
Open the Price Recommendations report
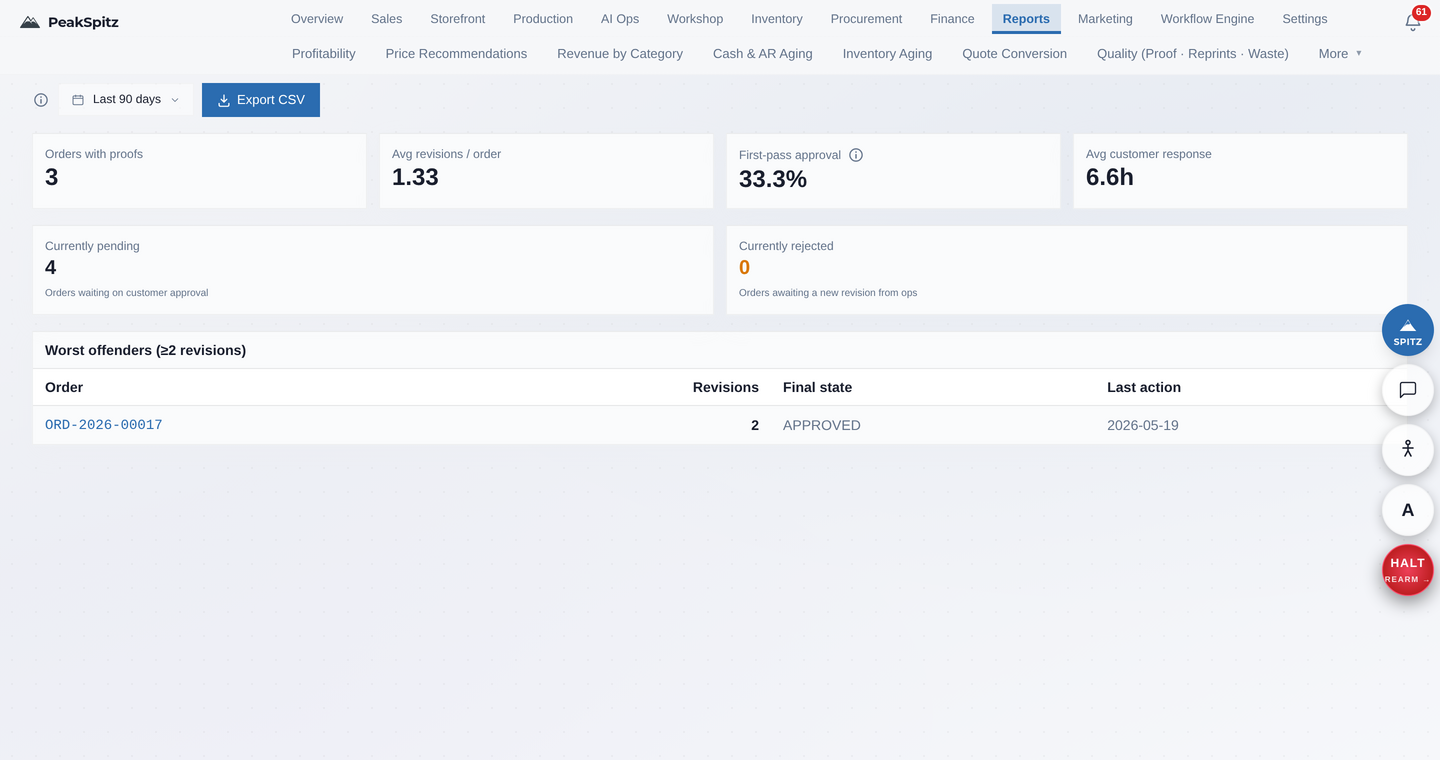456,54
